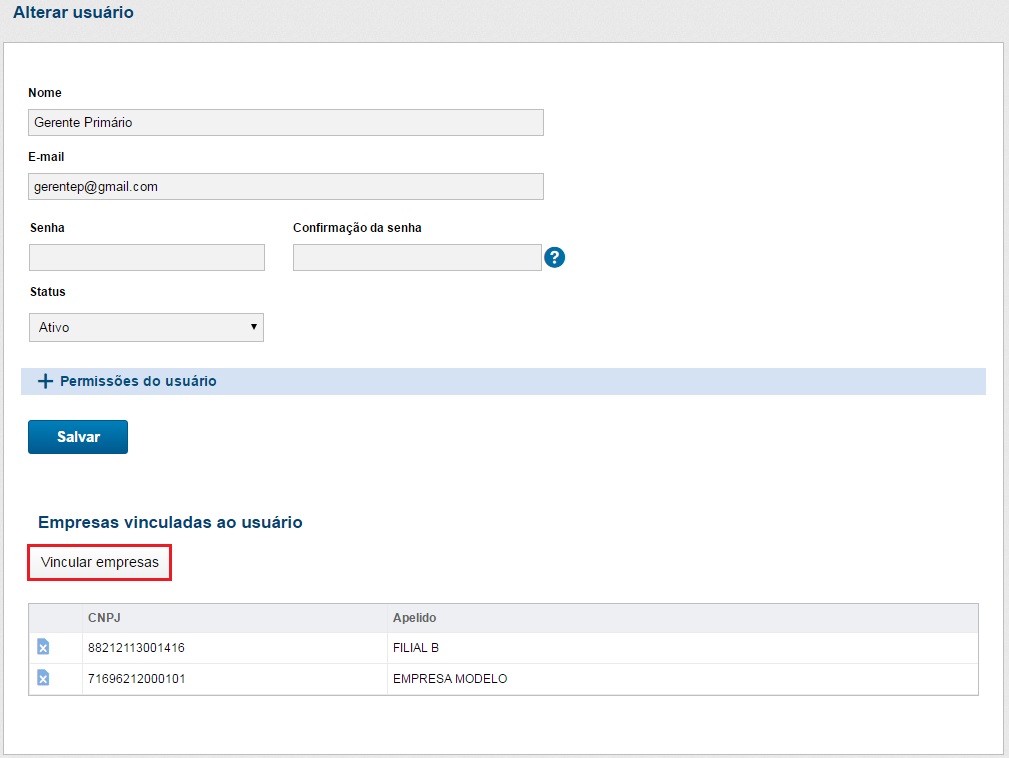Click the FILIAL B nickname cell
Screen dimensions: 1009x758
416,648
